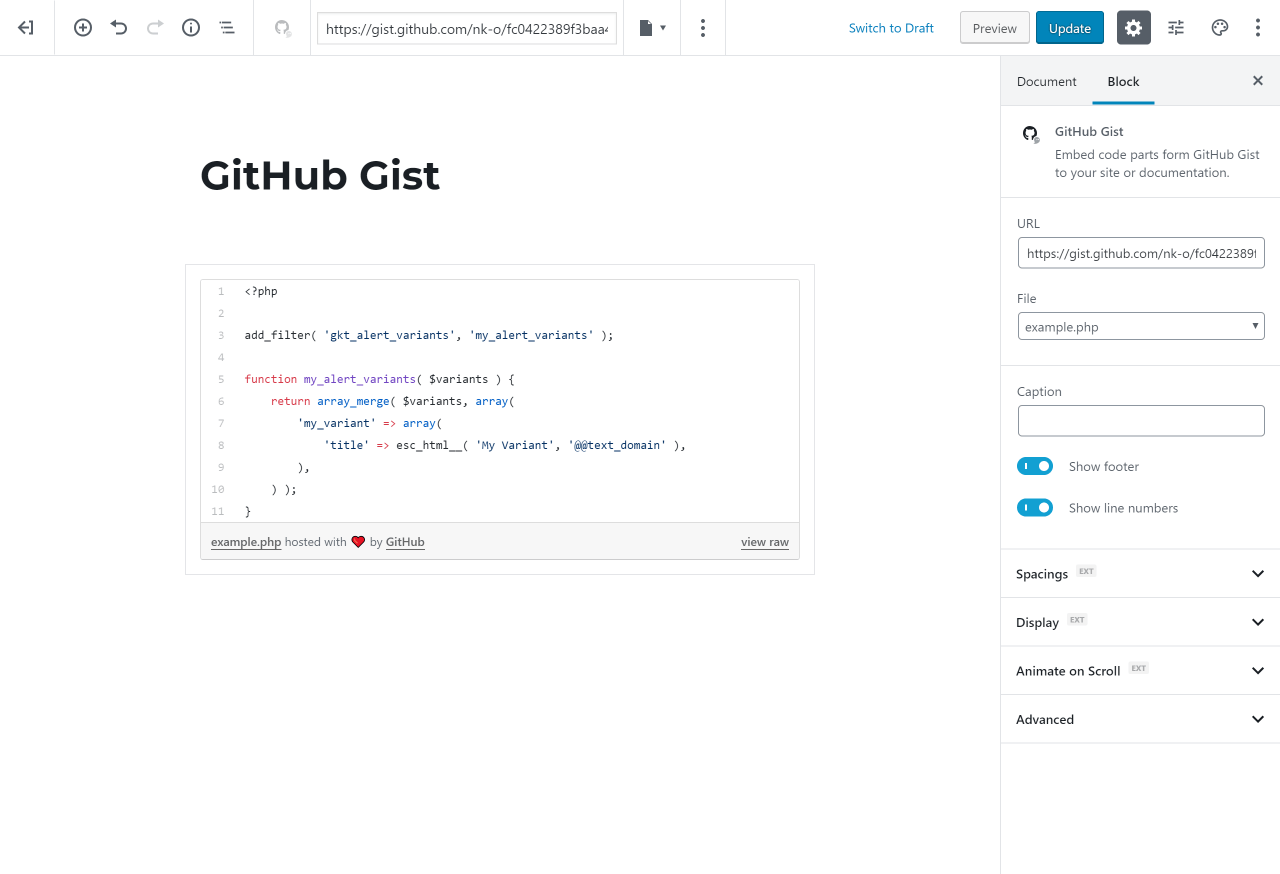1280x874 pixels.
Task: Add a new block with plus icon
Action: coord(83,28)
